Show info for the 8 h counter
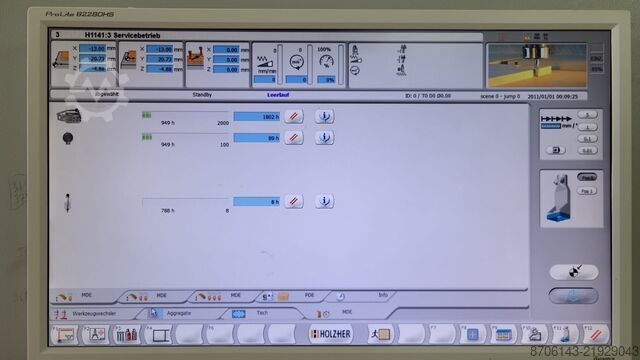Viewport: 640px width, 360px height. tap(324, 201)
